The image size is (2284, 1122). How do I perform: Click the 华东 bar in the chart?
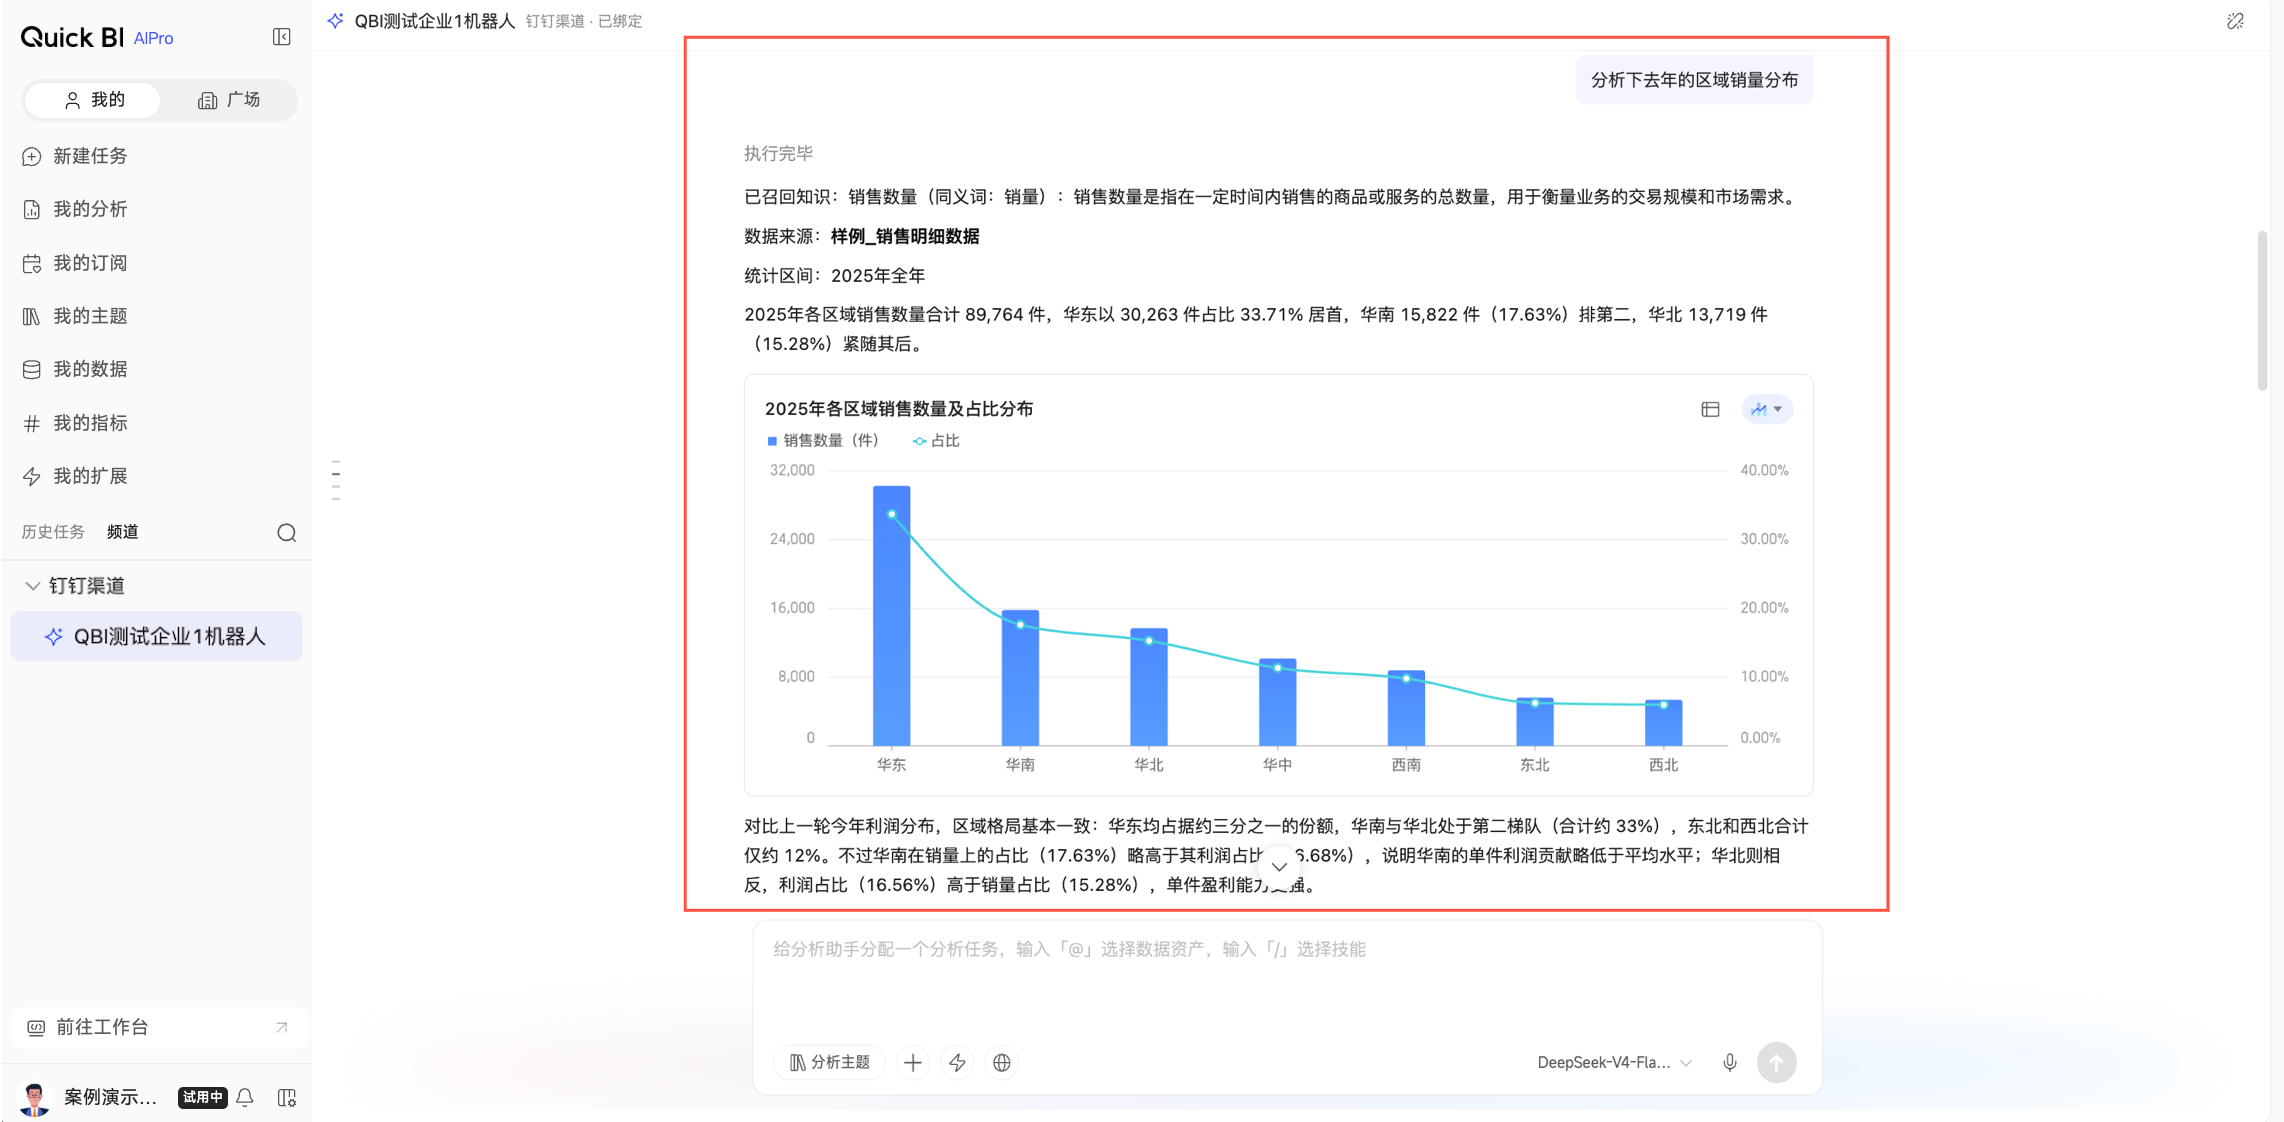point(891,615)
